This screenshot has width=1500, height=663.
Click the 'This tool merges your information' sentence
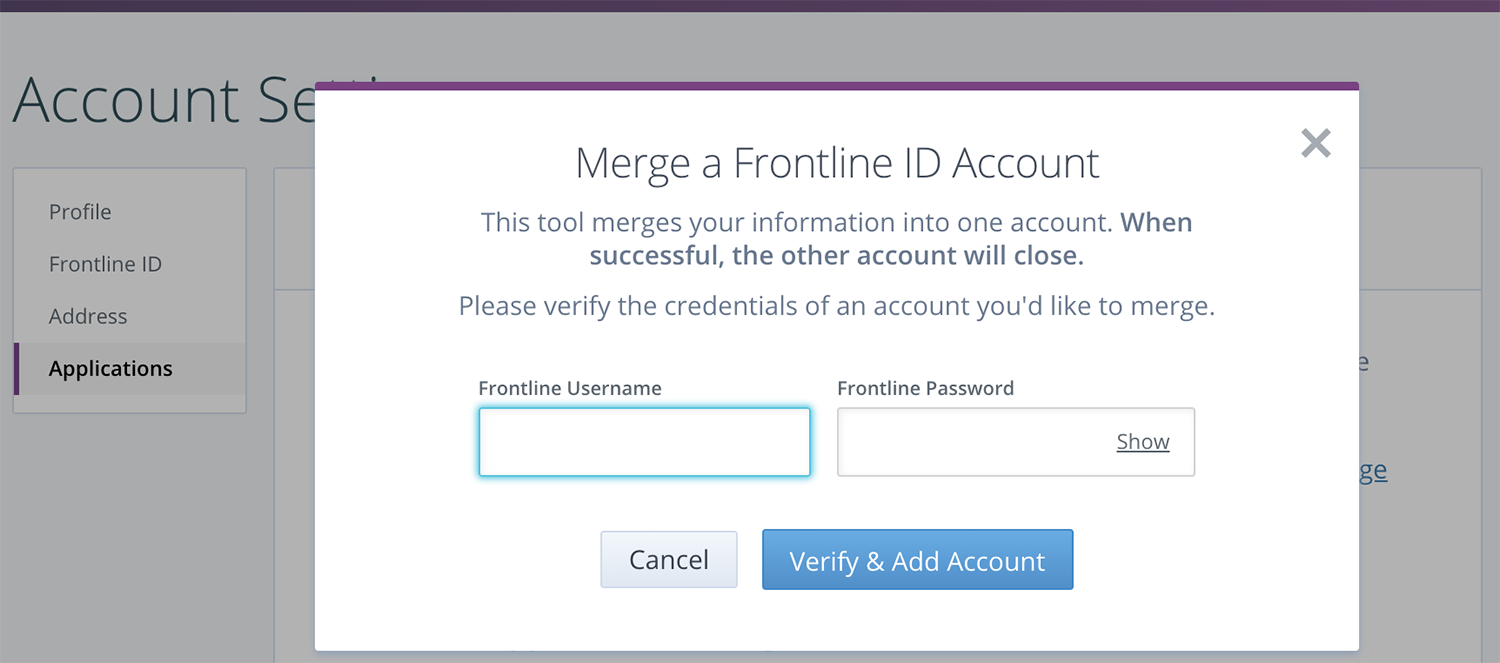(x=797, y=222)
